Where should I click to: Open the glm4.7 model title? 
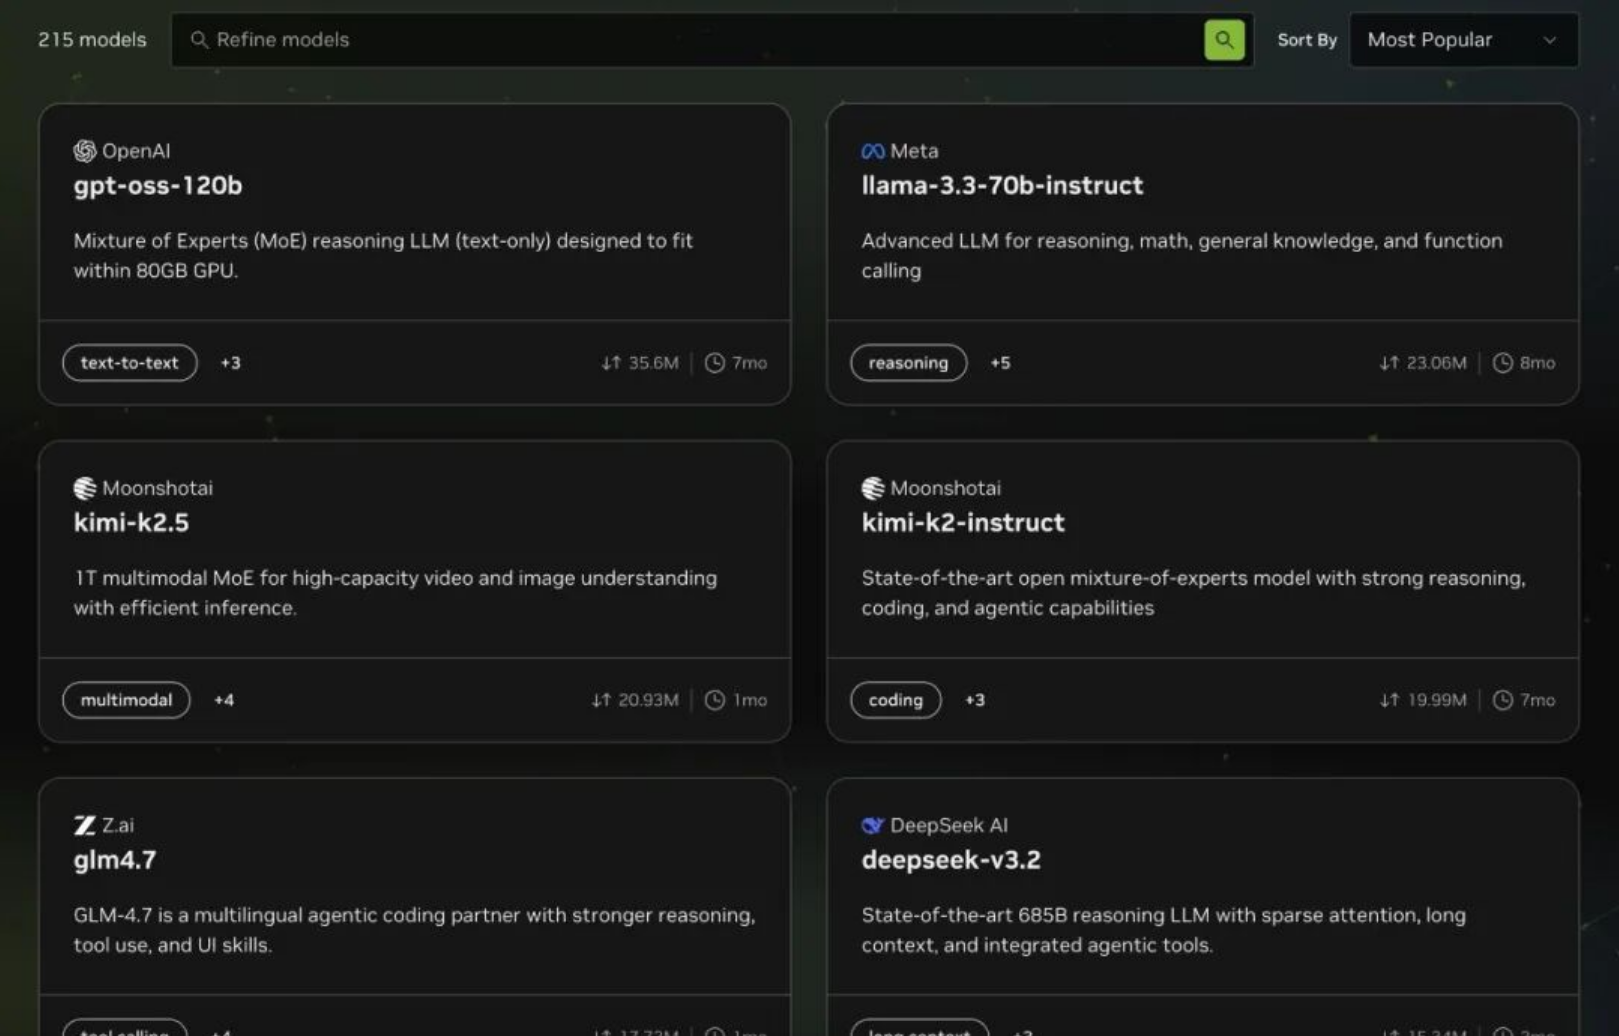(x=115, y=860)
